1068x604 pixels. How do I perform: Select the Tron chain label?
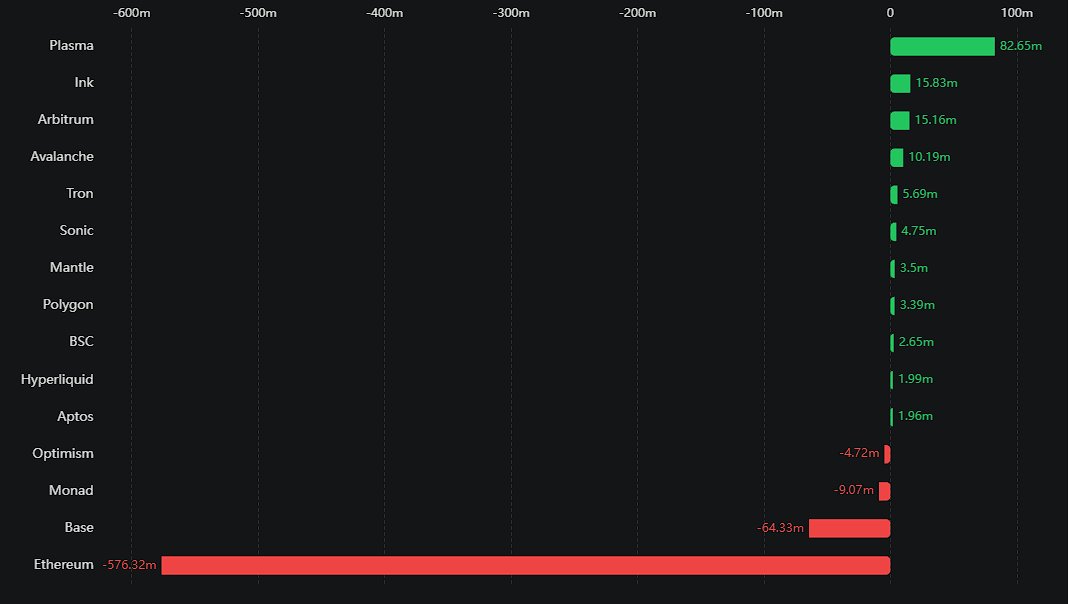(x=80, y=193)
